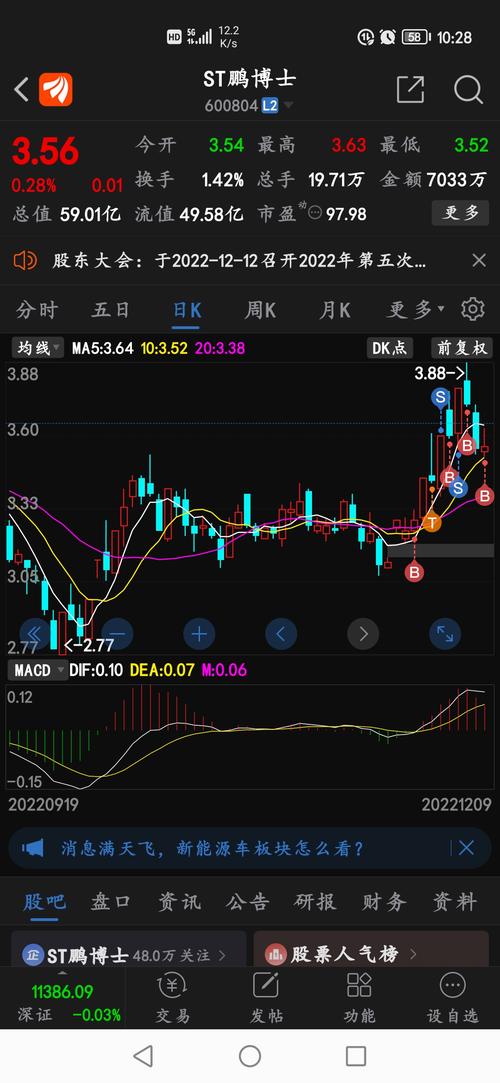500x1083 pixels.
Task: Expand the 均线 indicator dropdown
Action: point(39,347)
